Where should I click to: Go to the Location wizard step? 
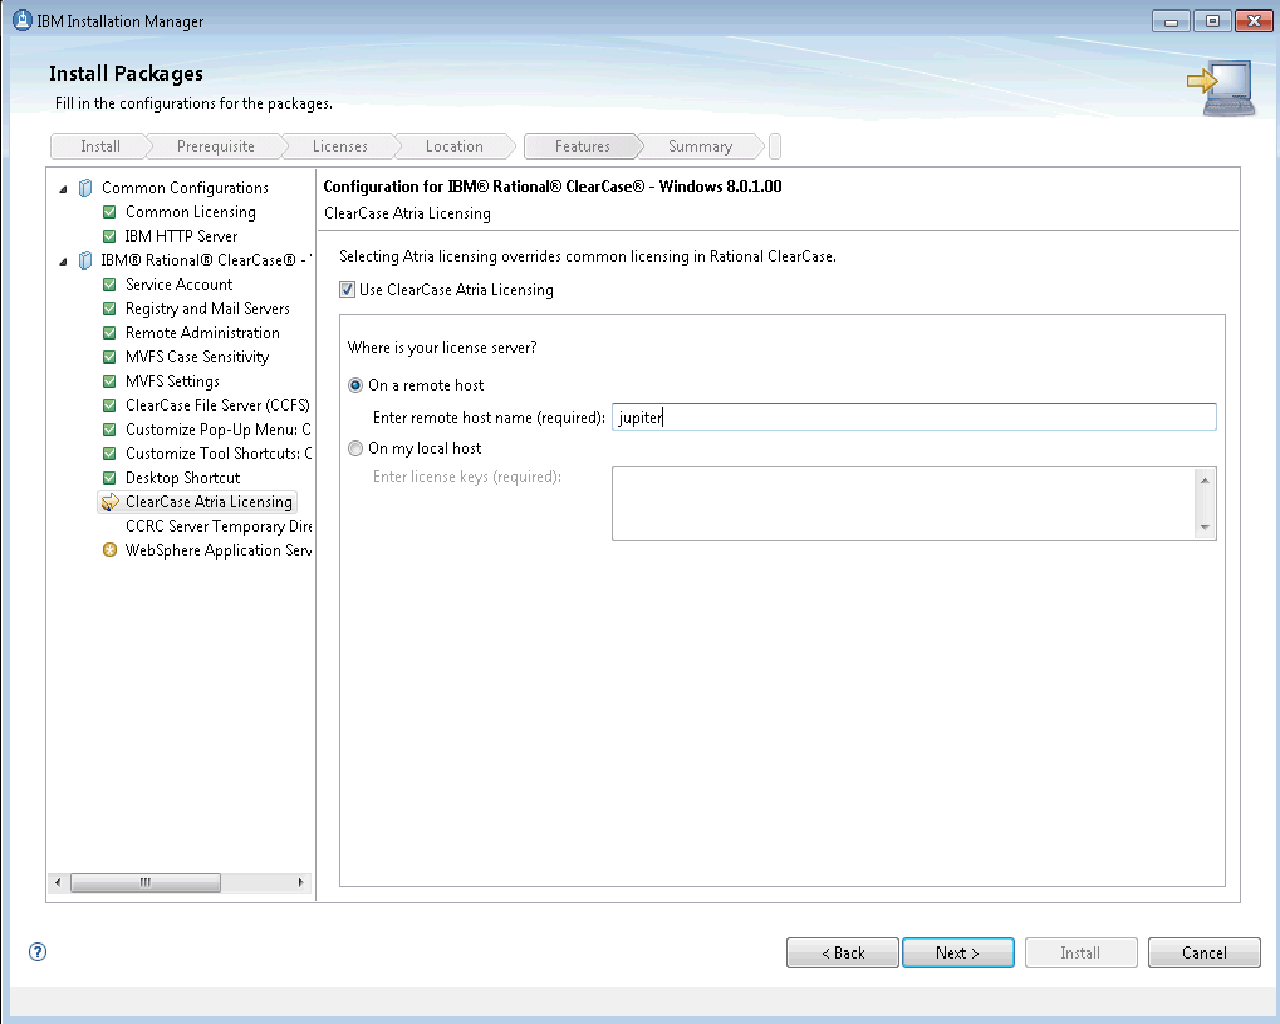click(454, 147)
